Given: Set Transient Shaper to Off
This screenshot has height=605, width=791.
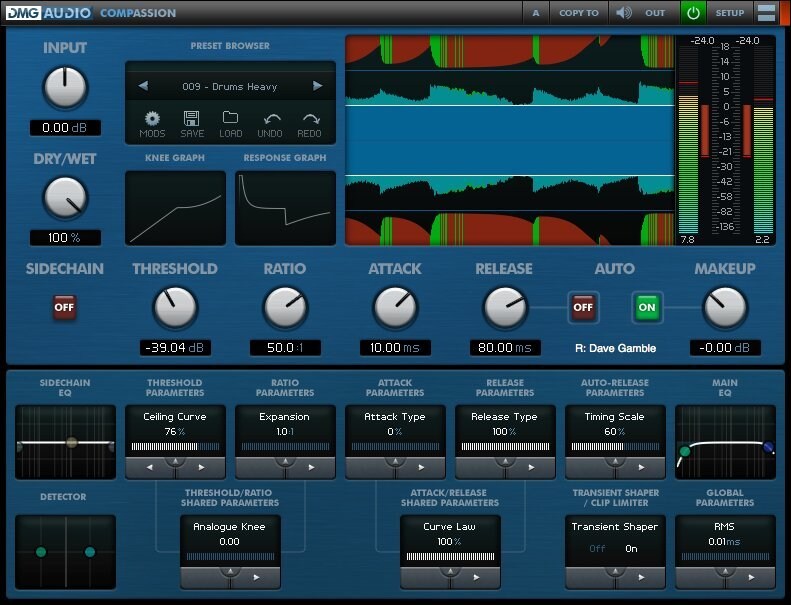Looking at the screenshot, I should [x=597, y=548].
